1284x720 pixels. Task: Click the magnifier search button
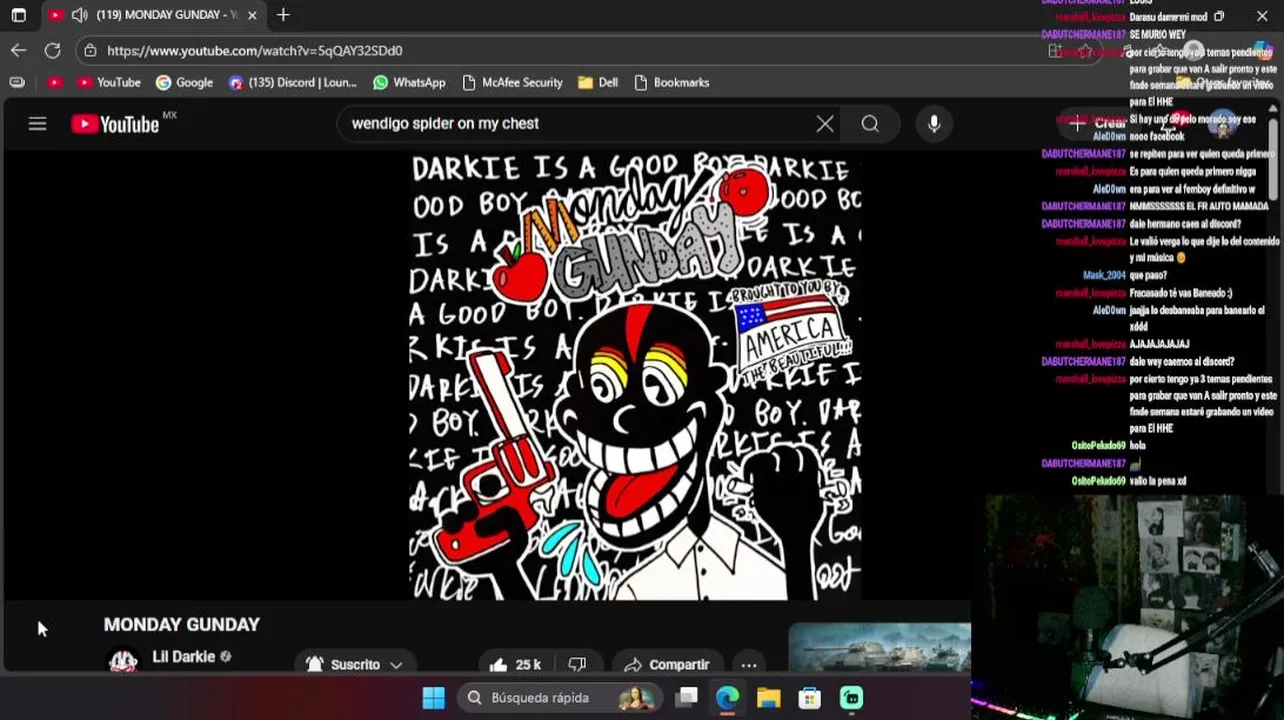(870, 124)
